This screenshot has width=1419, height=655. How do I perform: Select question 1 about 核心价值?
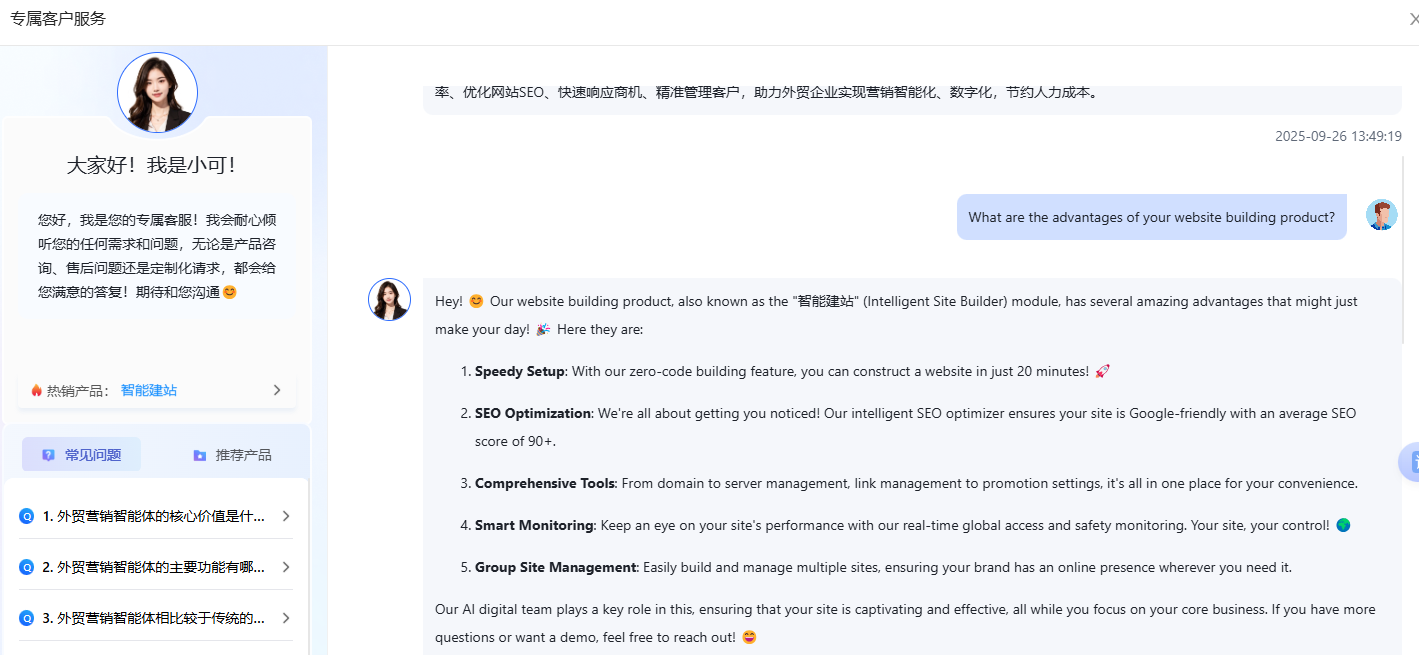tap(153, 517)
